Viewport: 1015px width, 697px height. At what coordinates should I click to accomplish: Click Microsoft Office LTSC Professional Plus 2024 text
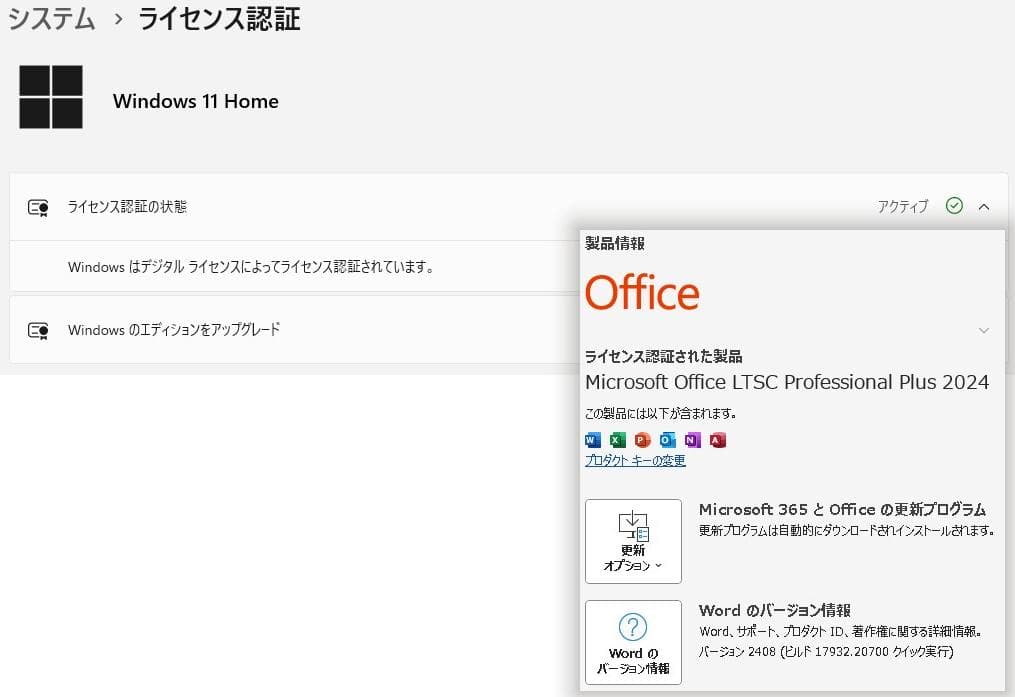tap(787, 382)
